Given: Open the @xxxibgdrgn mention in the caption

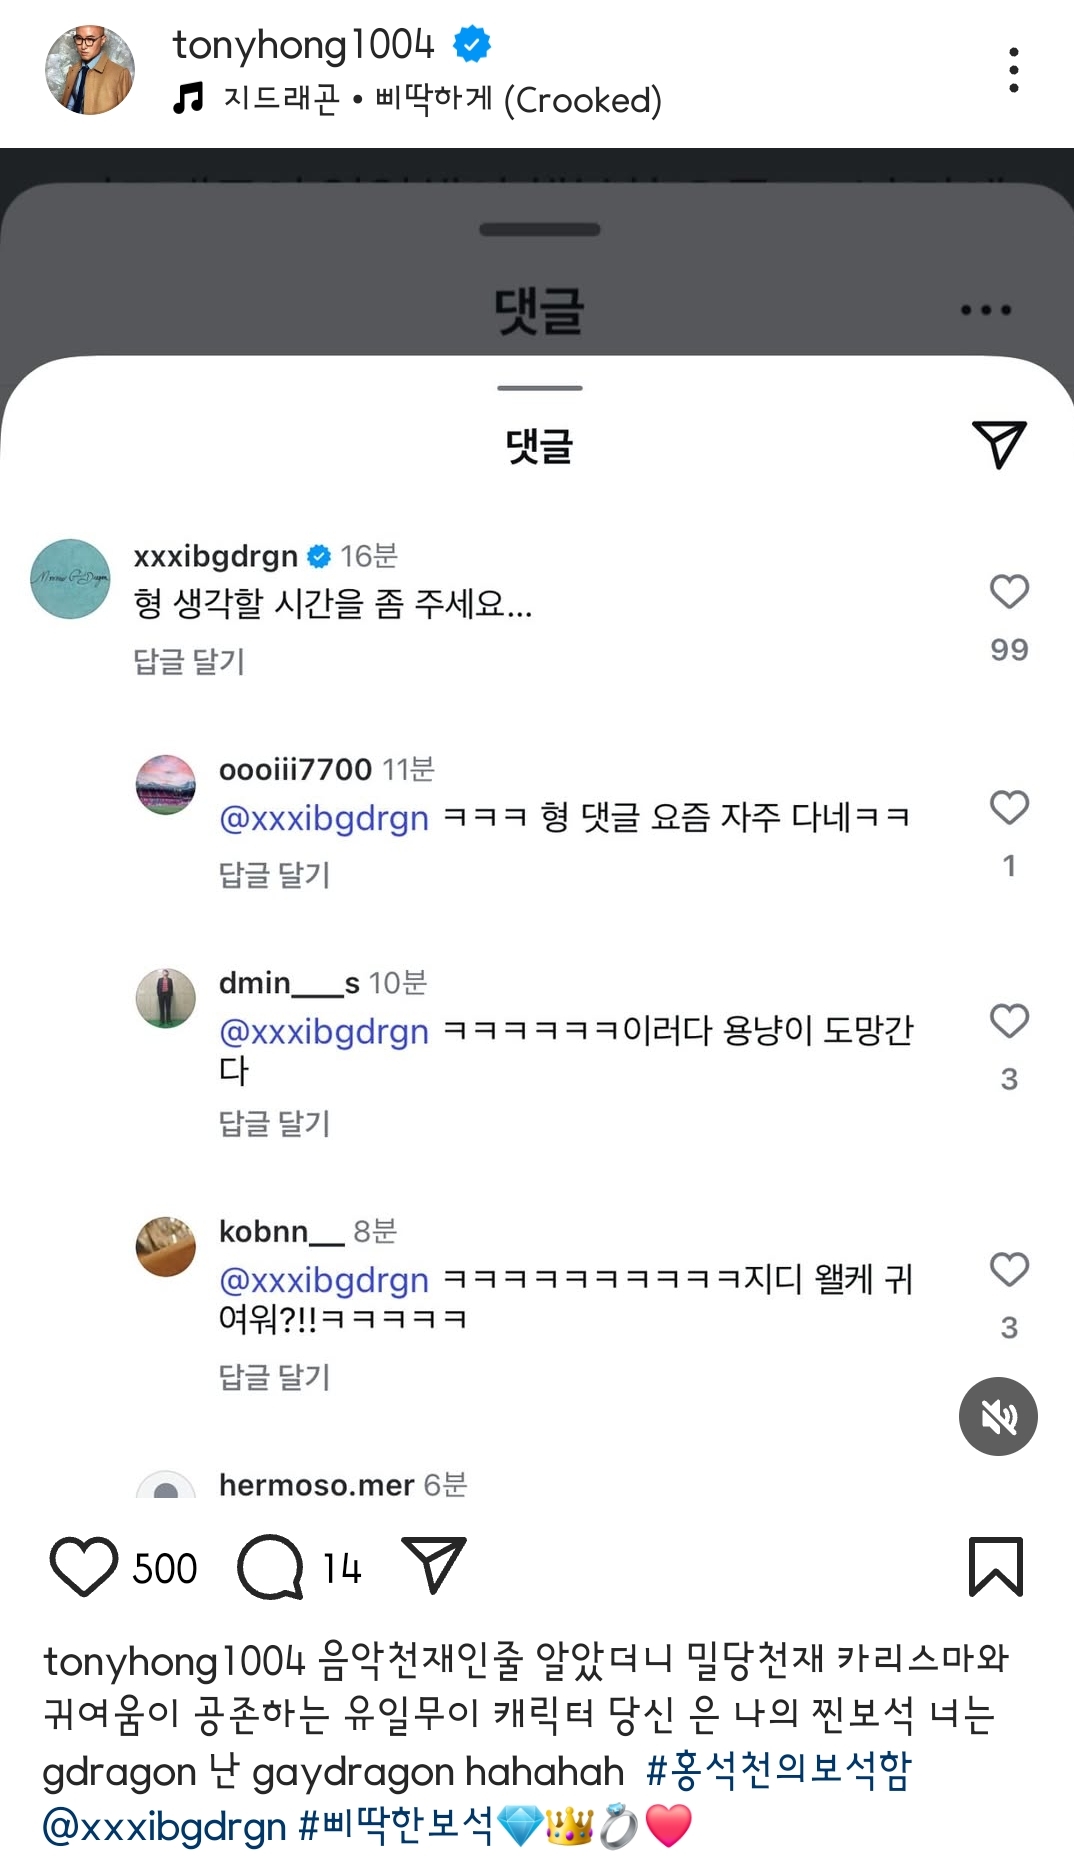Looking at the screenshot, I should (165, 1827).
